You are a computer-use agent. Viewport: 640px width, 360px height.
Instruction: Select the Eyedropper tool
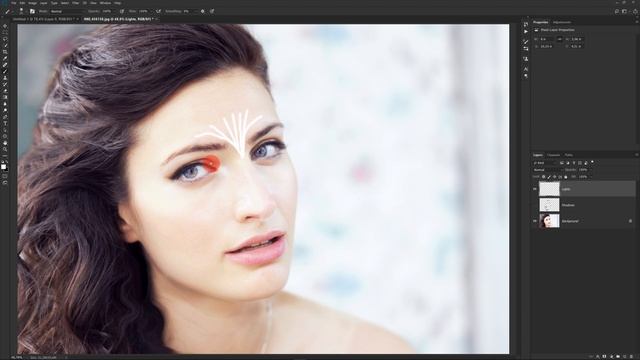5,58
